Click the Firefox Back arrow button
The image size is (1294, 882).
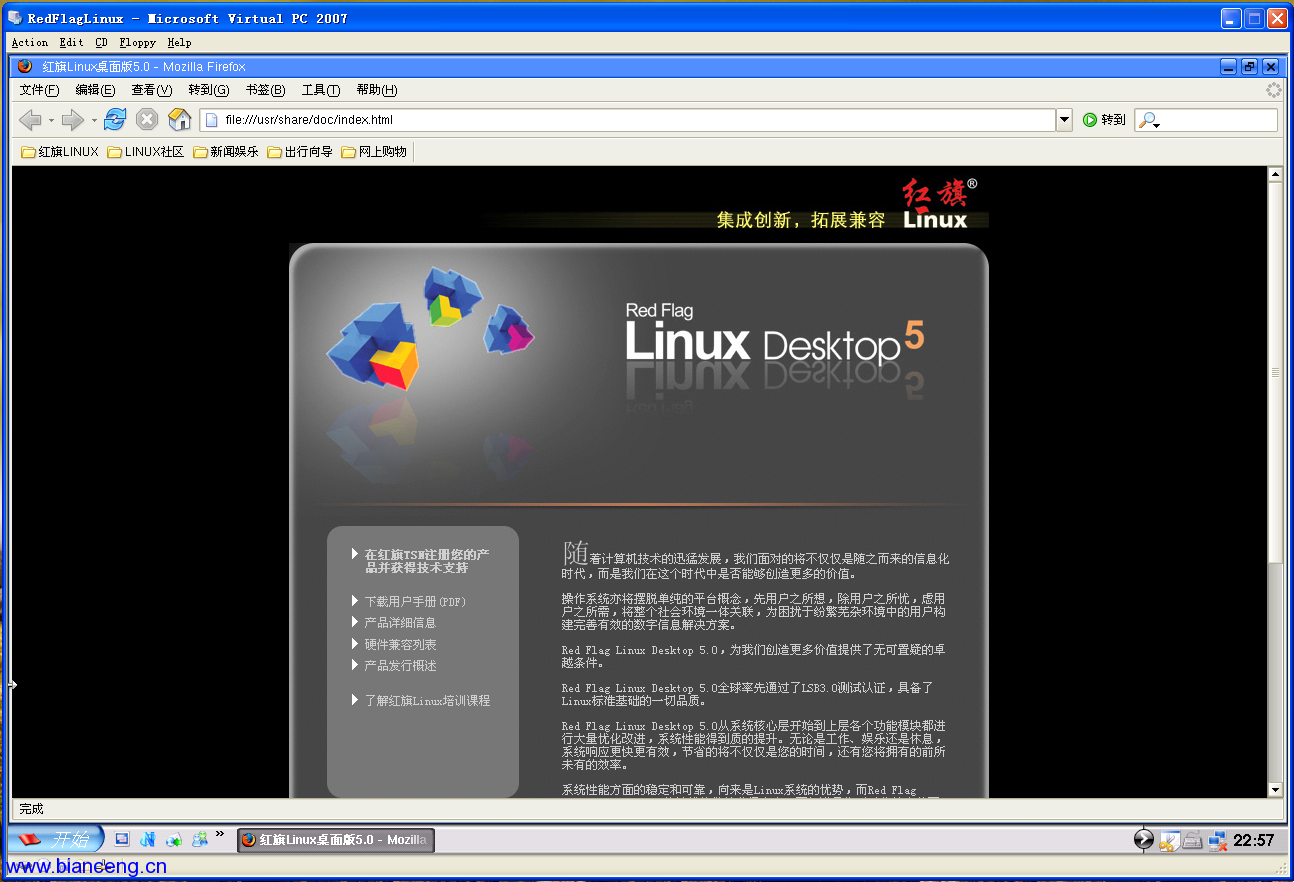pyautogui.click(x=30, y=120)
